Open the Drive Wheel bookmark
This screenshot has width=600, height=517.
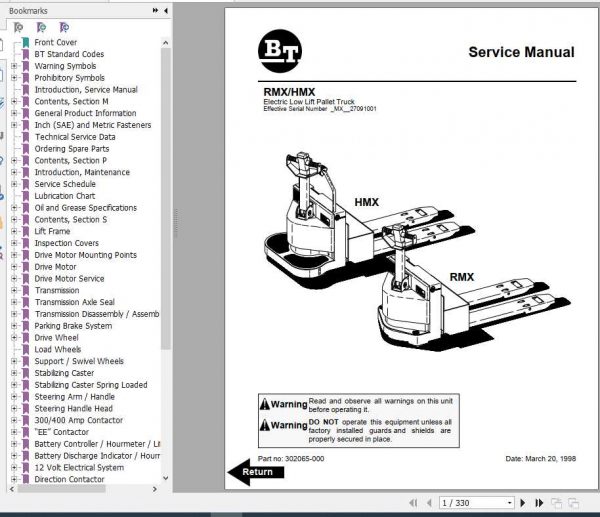(56, 338)
